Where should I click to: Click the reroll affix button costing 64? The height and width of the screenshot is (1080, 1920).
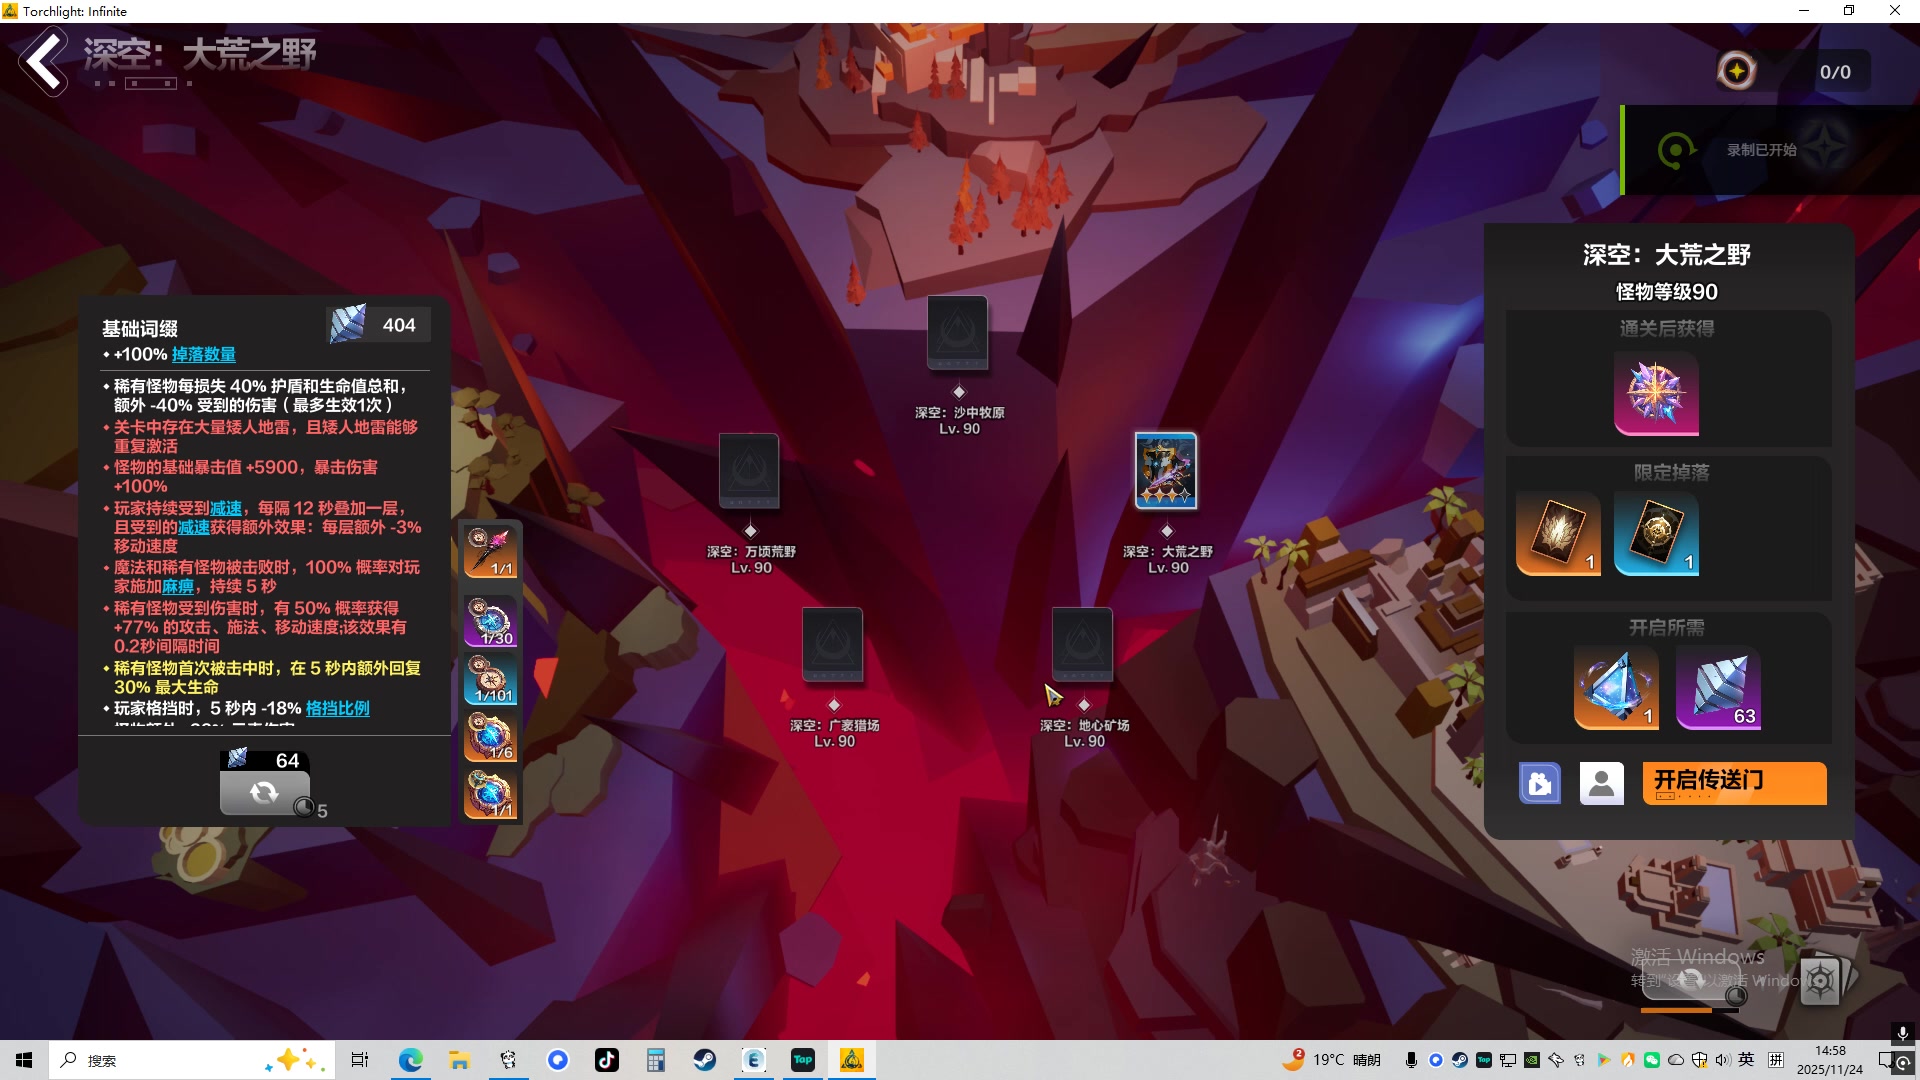tap(264, 792)
